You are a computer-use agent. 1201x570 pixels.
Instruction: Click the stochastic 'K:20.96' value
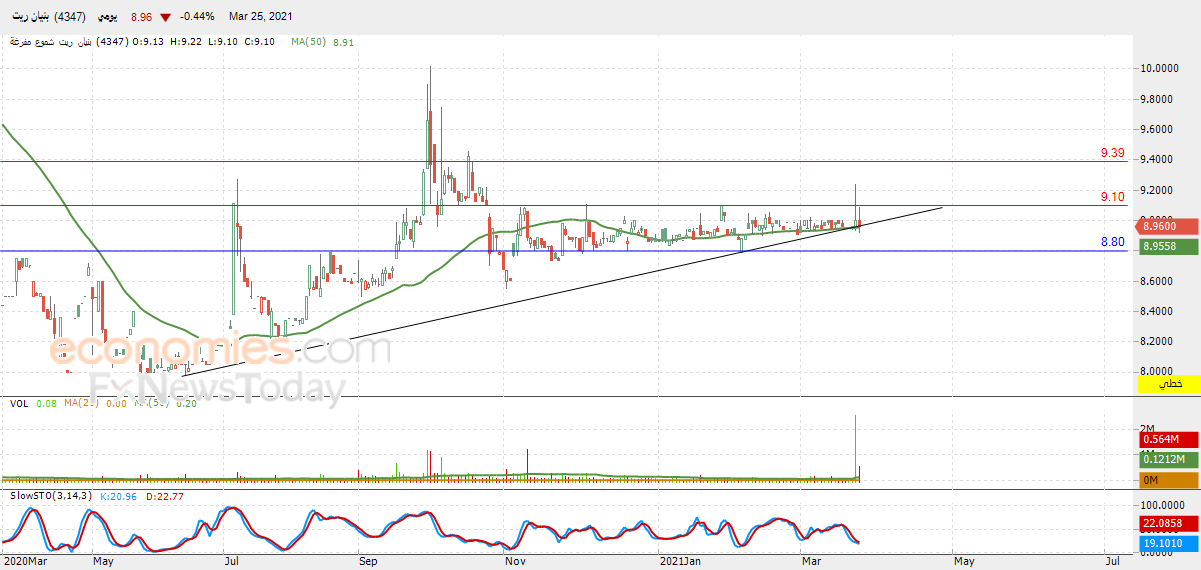point(117,495)
